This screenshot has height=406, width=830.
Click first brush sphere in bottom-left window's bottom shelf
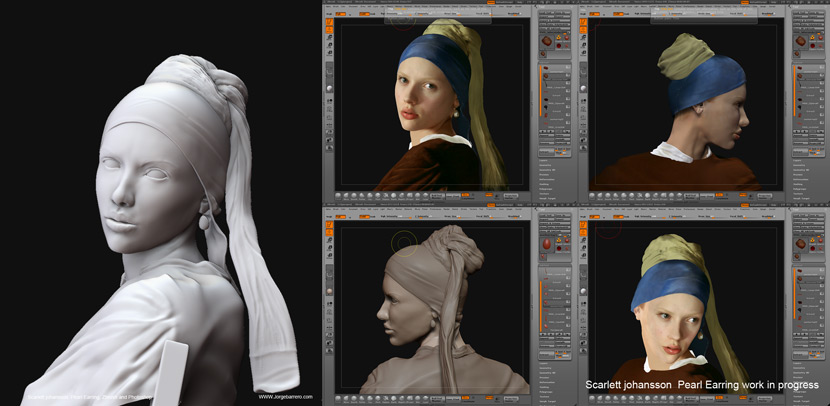click(x=338, y=399)
